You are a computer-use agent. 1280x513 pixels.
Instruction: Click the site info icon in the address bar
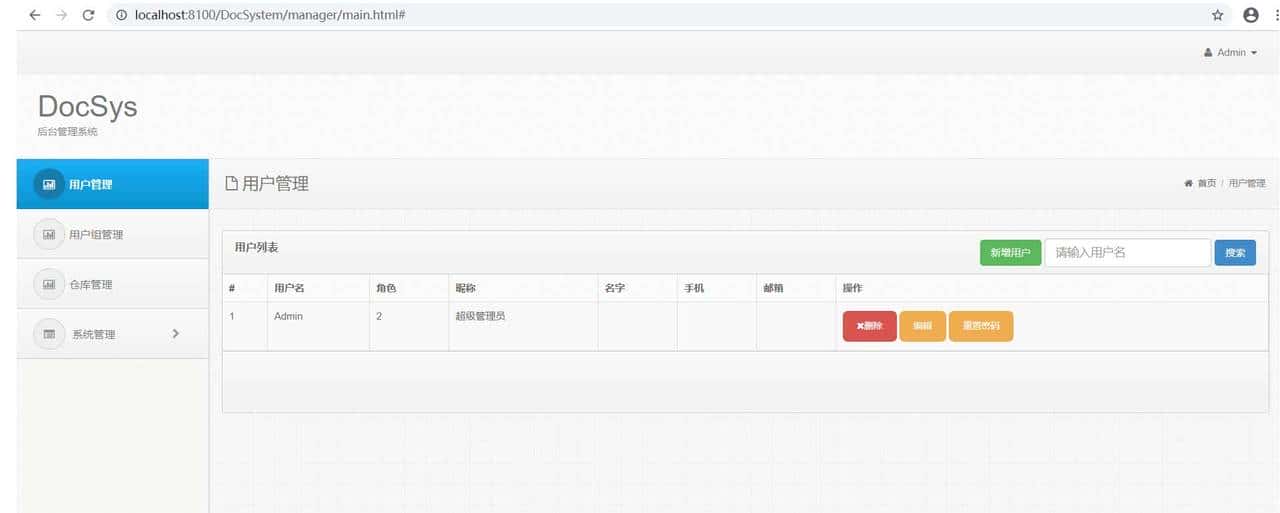122,15
